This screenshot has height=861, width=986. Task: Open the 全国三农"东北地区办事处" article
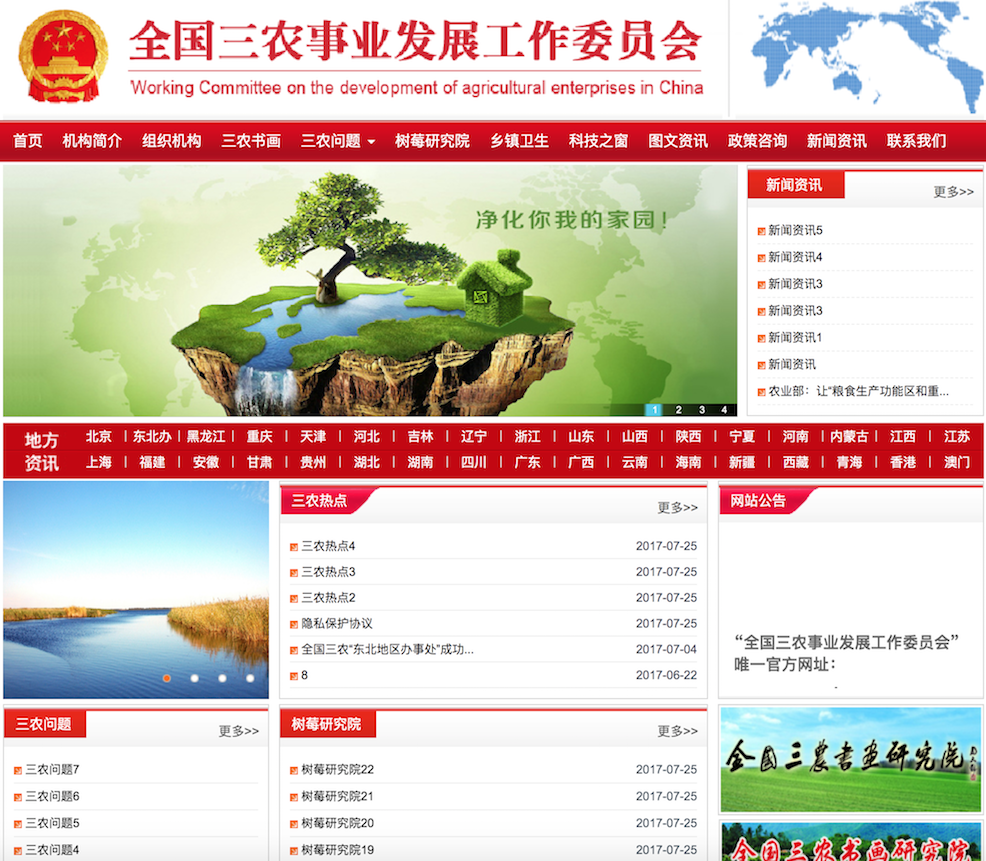click(387, 650)
